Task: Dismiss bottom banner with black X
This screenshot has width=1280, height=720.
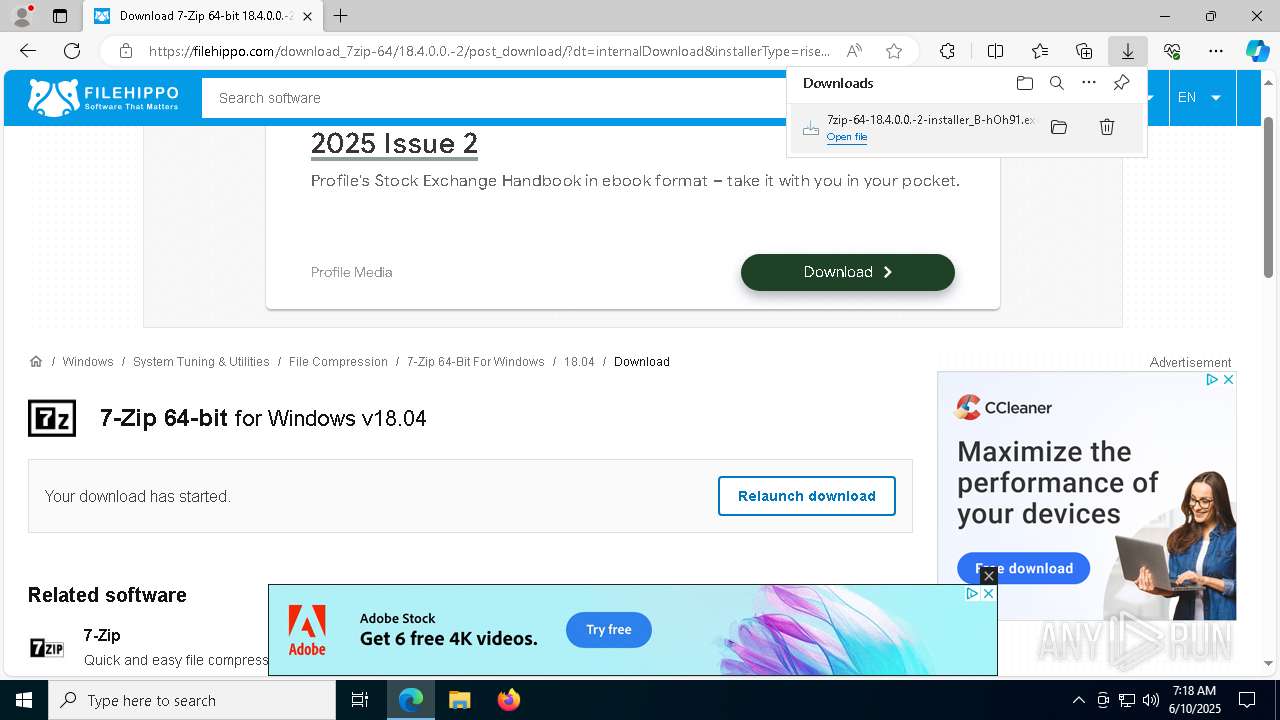Action: pos(988,576)
